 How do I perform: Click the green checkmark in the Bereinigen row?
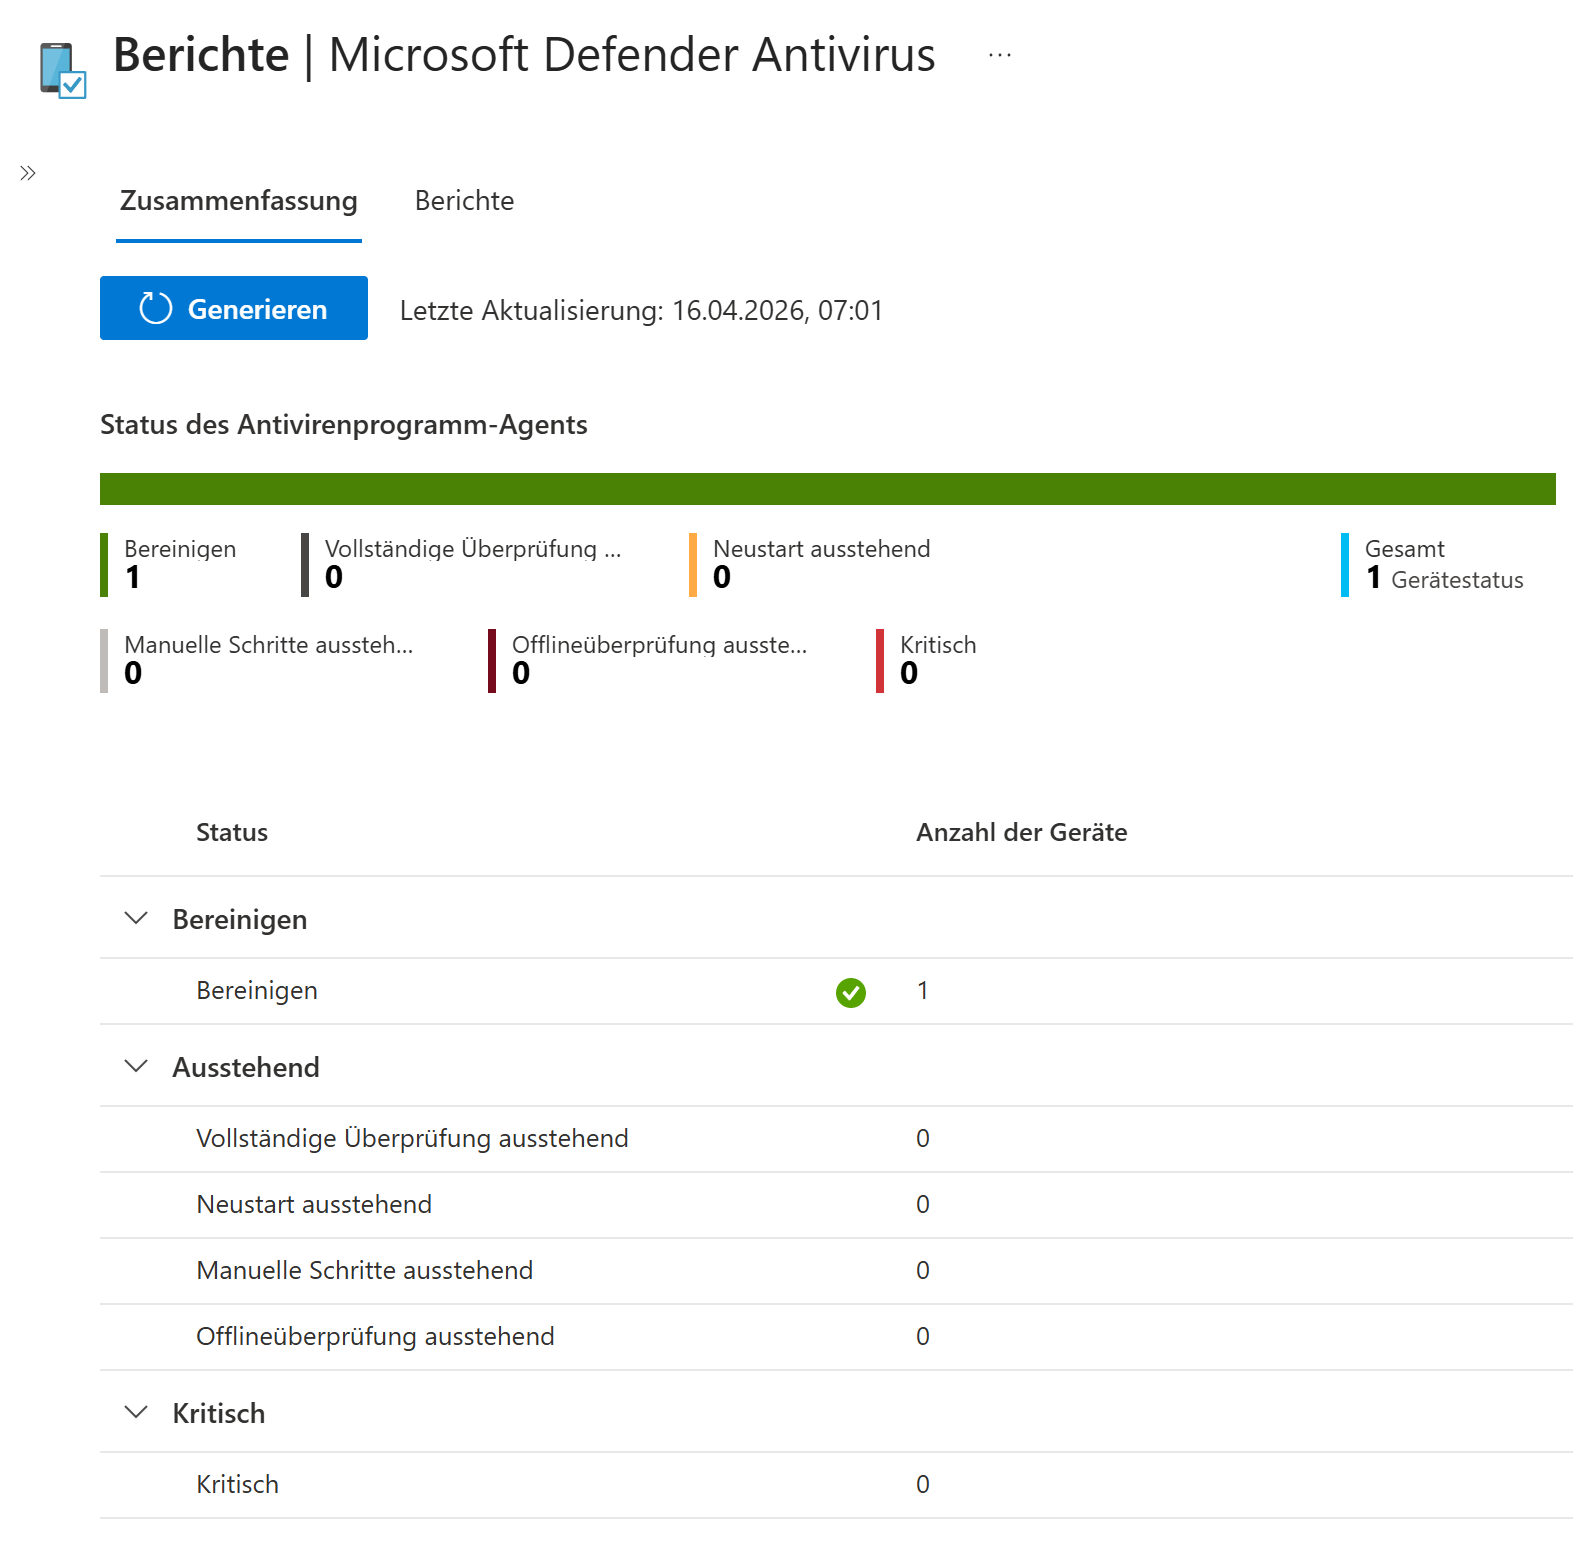[x=851, y=992]
